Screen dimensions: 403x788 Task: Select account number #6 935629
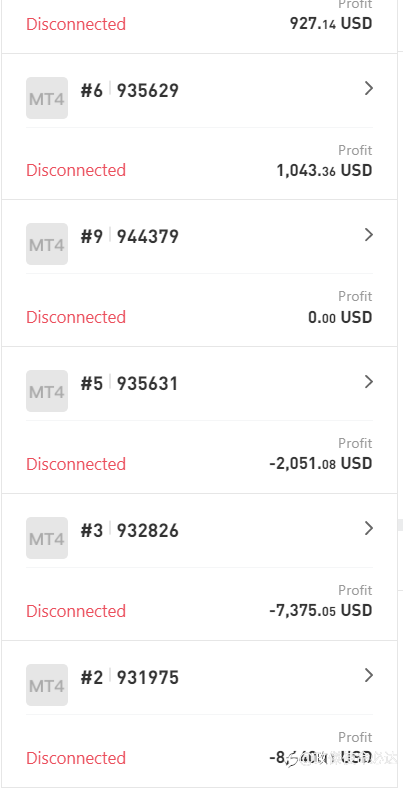click(x=130, y=90)
